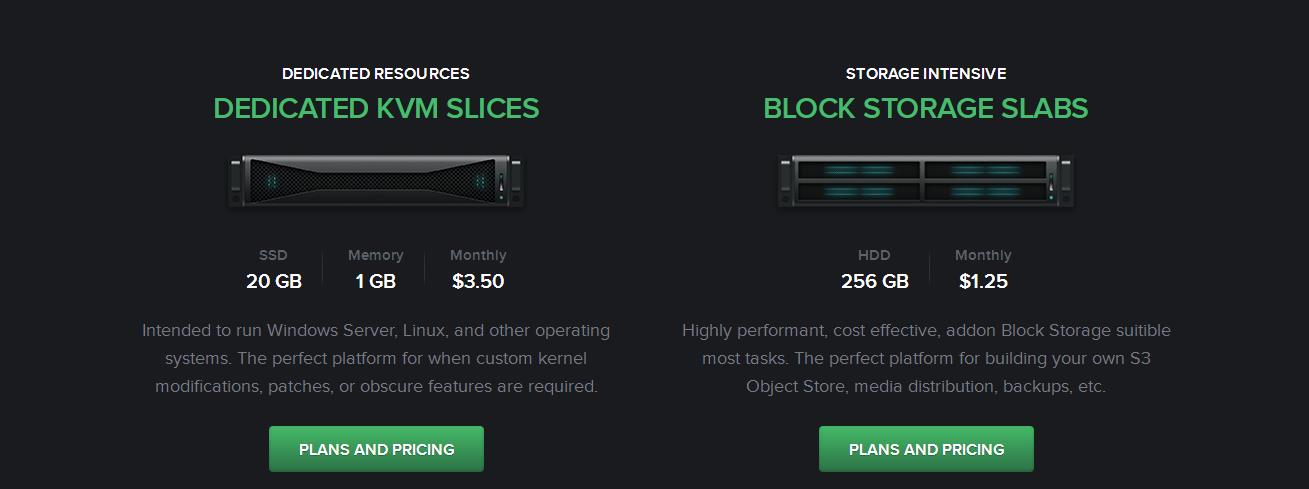The image size is (1309, 489).
Task: Open Plans and Pricing for Block Storage
Action: [926, 449]
